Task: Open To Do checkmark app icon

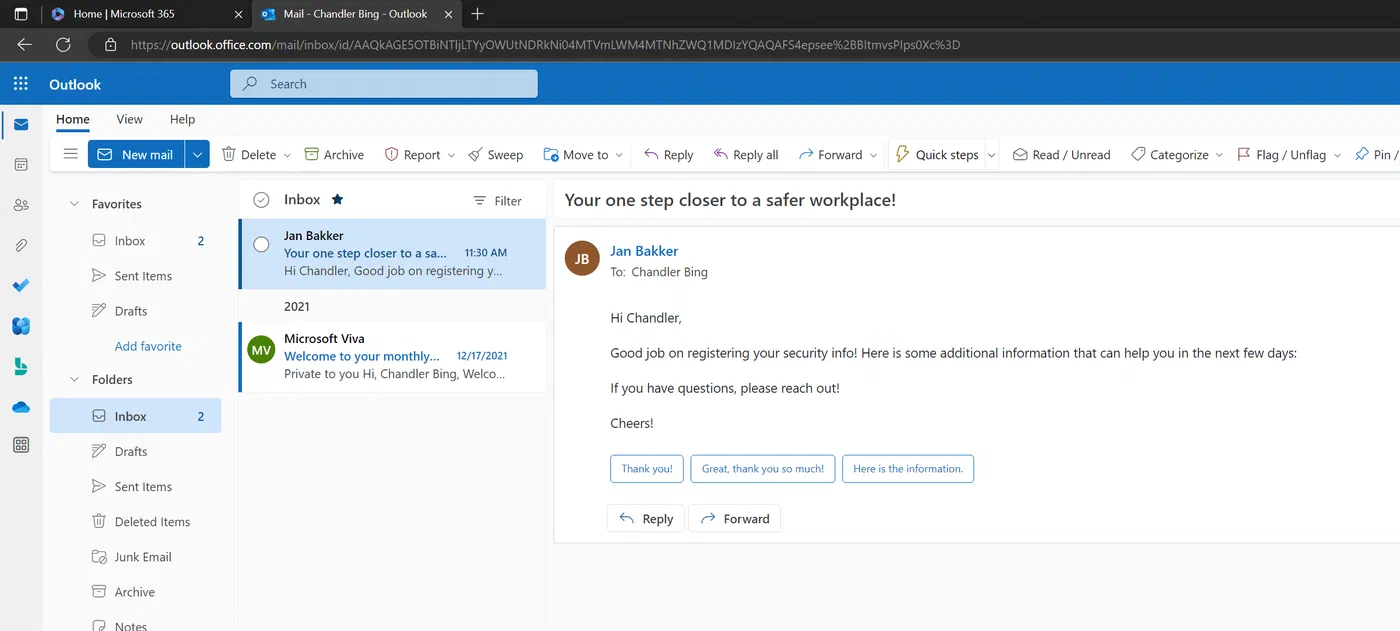Action: coord(21,285)
